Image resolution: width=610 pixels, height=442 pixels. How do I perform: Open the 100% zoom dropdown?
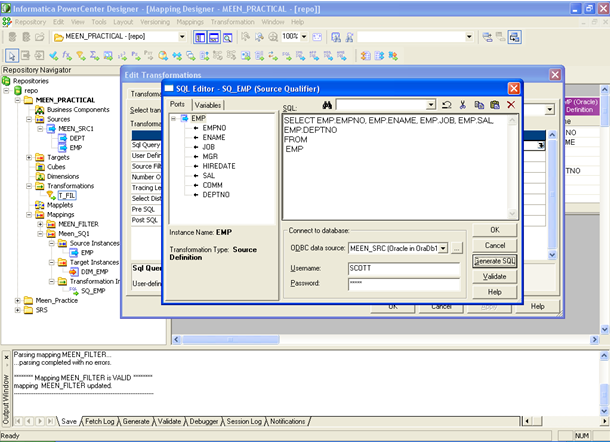click(304, 37)
